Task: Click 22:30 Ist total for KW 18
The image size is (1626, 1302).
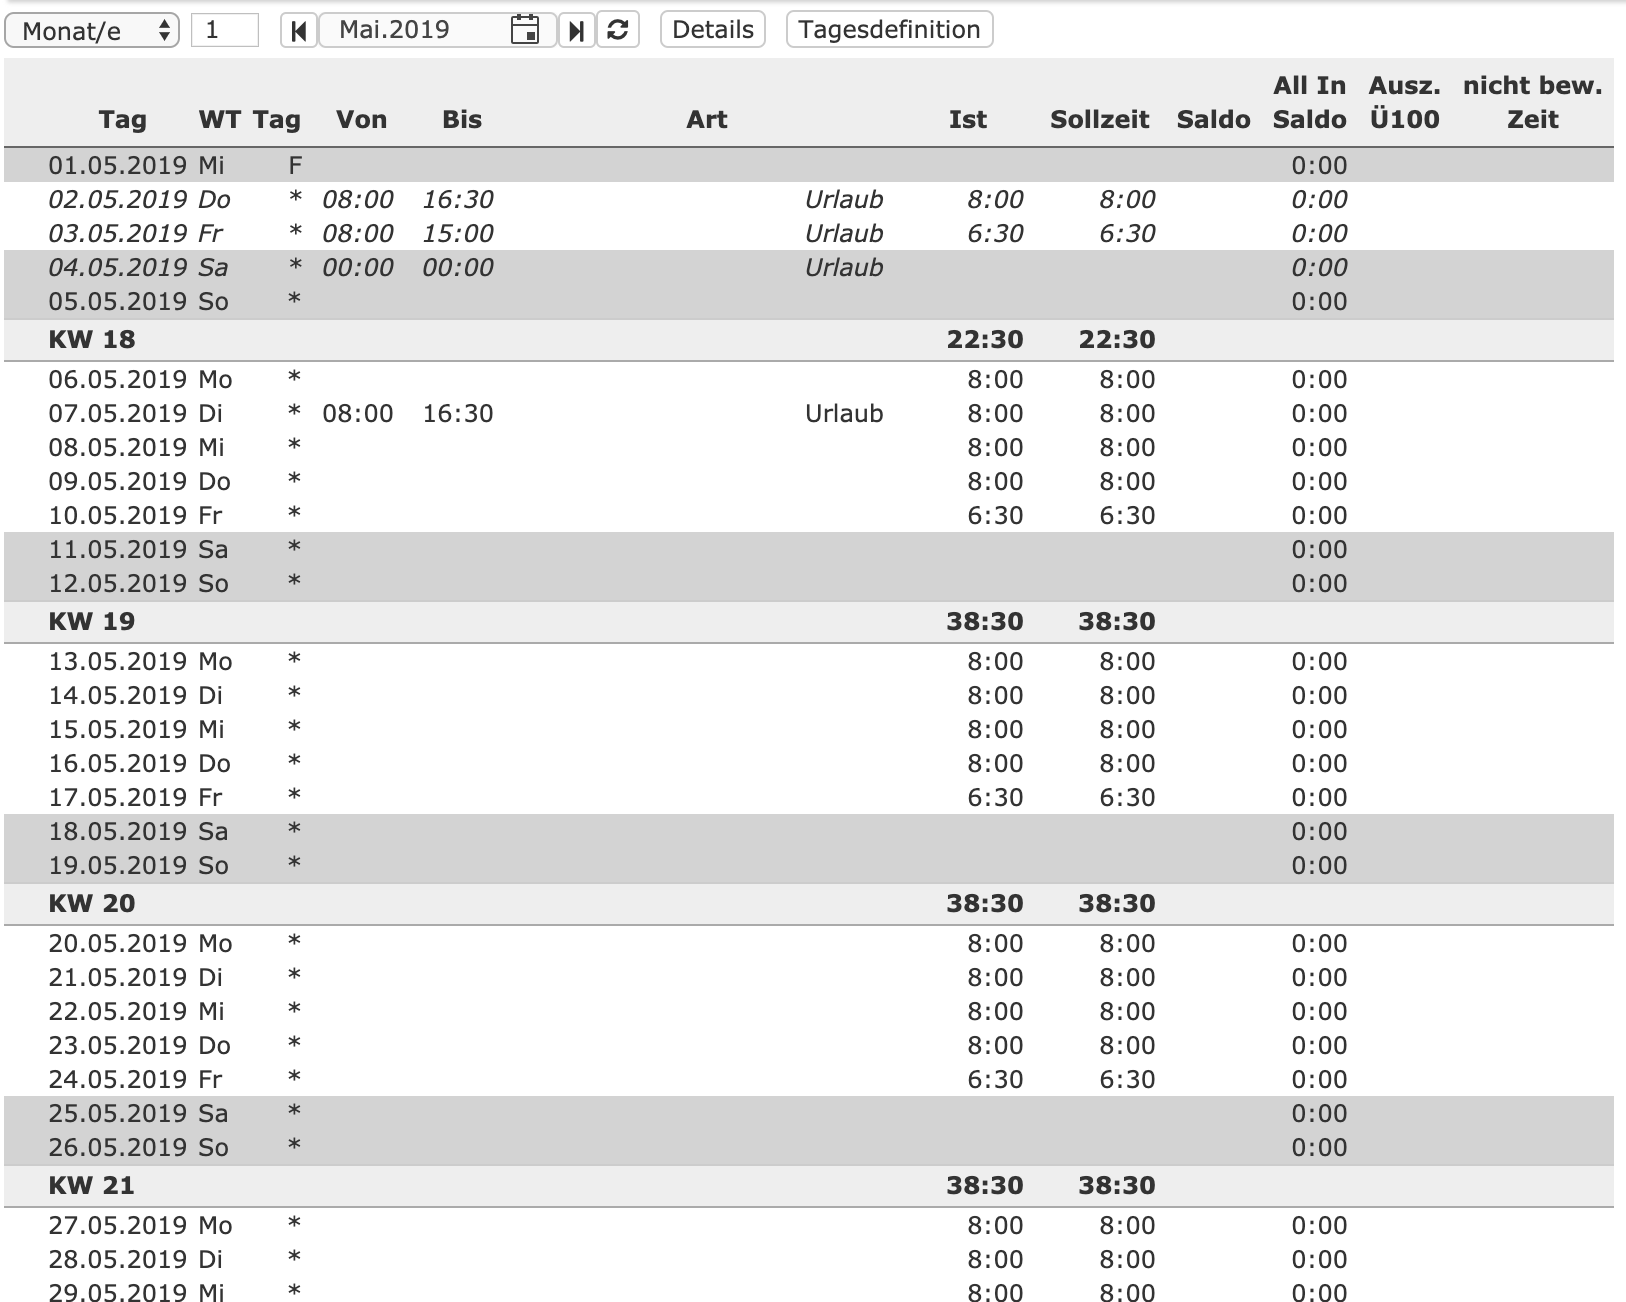Action: (985, 339)
